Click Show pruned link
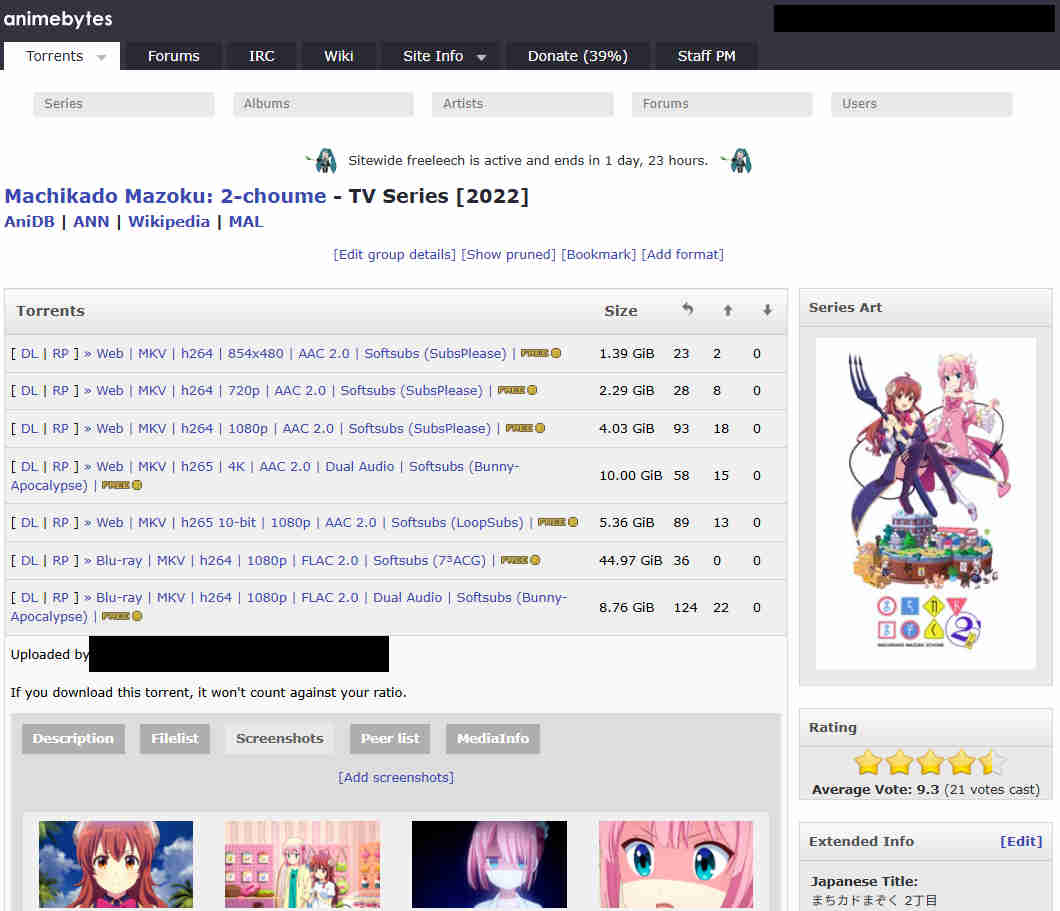The width and height of the screenshot is (1060, 911). click(508, 255)
